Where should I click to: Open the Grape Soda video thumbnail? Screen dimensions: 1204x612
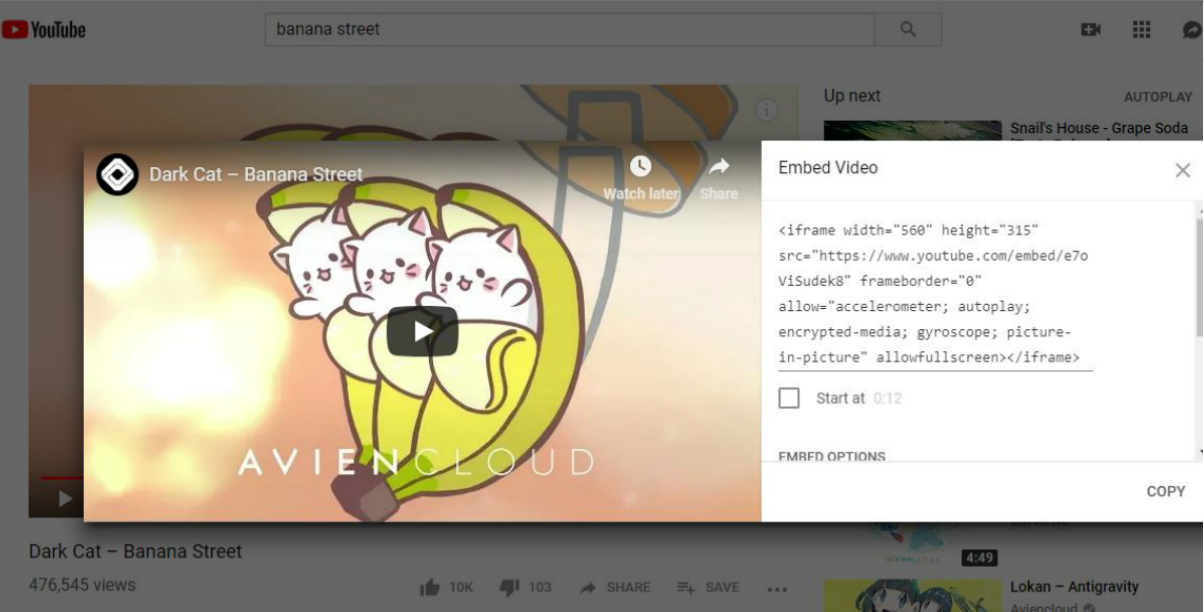click(x=912, y=131)
